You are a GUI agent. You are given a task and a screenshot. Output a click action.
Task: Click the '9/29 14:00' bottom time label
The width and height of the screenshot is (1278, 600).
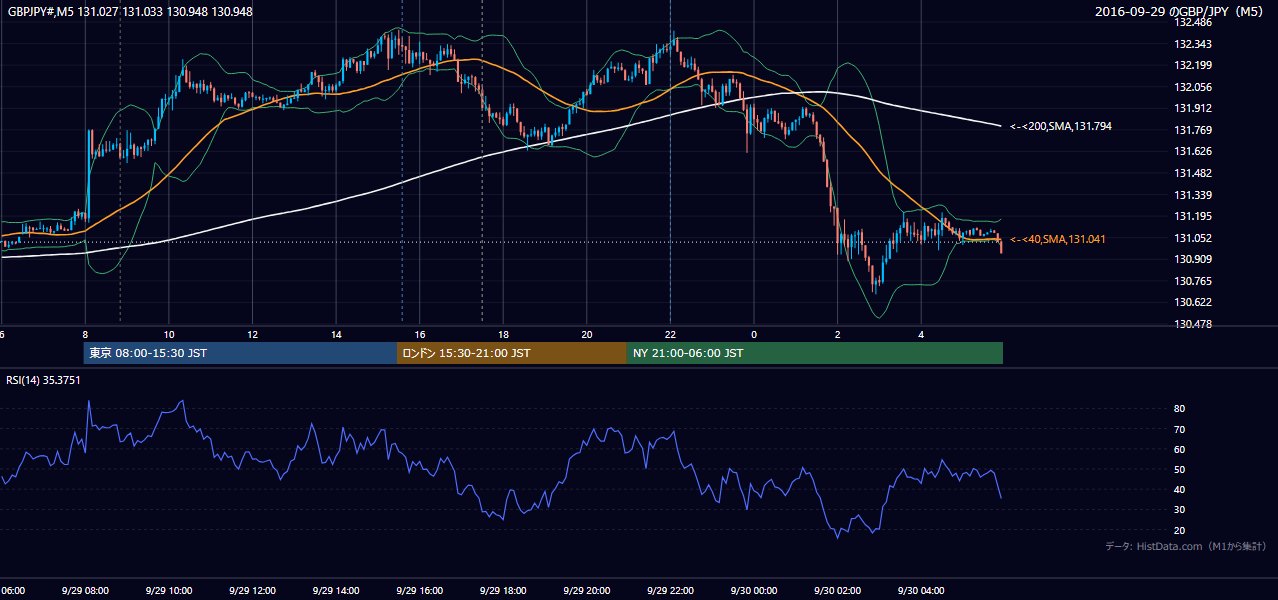coord(335,590)
